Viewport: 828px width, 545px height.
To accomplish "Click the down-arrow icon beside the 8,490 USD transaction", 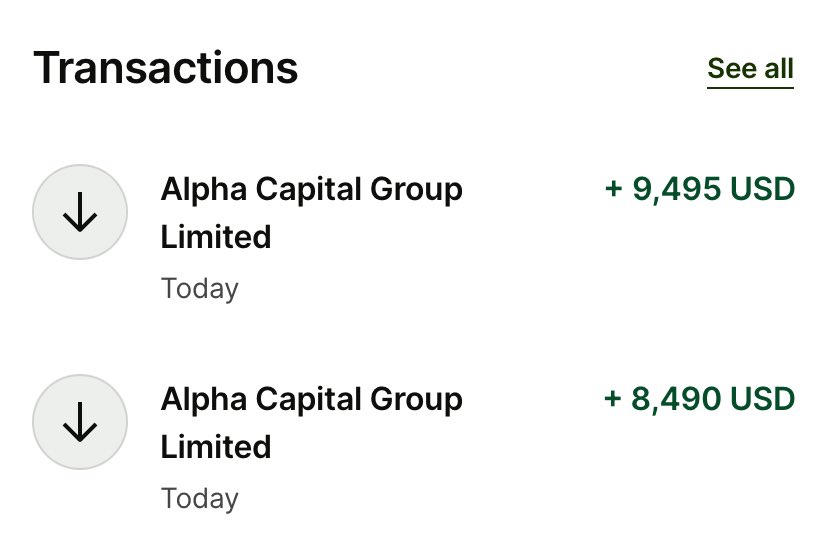I will [x=80, y=422].
